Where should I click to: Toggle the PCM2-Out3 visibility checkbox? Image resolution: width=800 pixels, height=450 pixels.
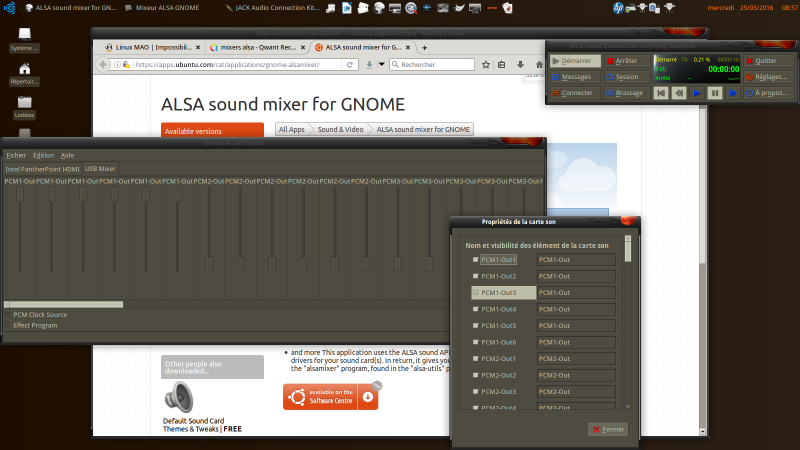476,392
